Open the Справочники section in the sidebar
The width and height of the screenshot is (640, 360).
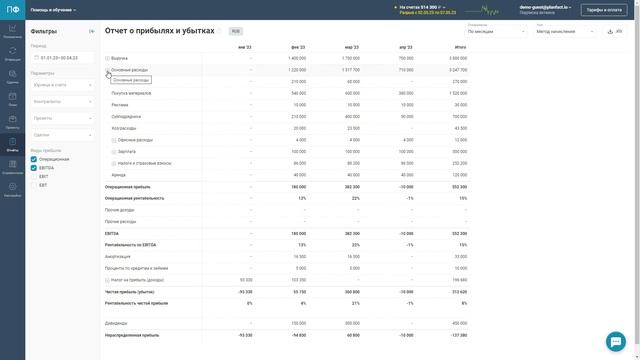[x=13, y=167]
